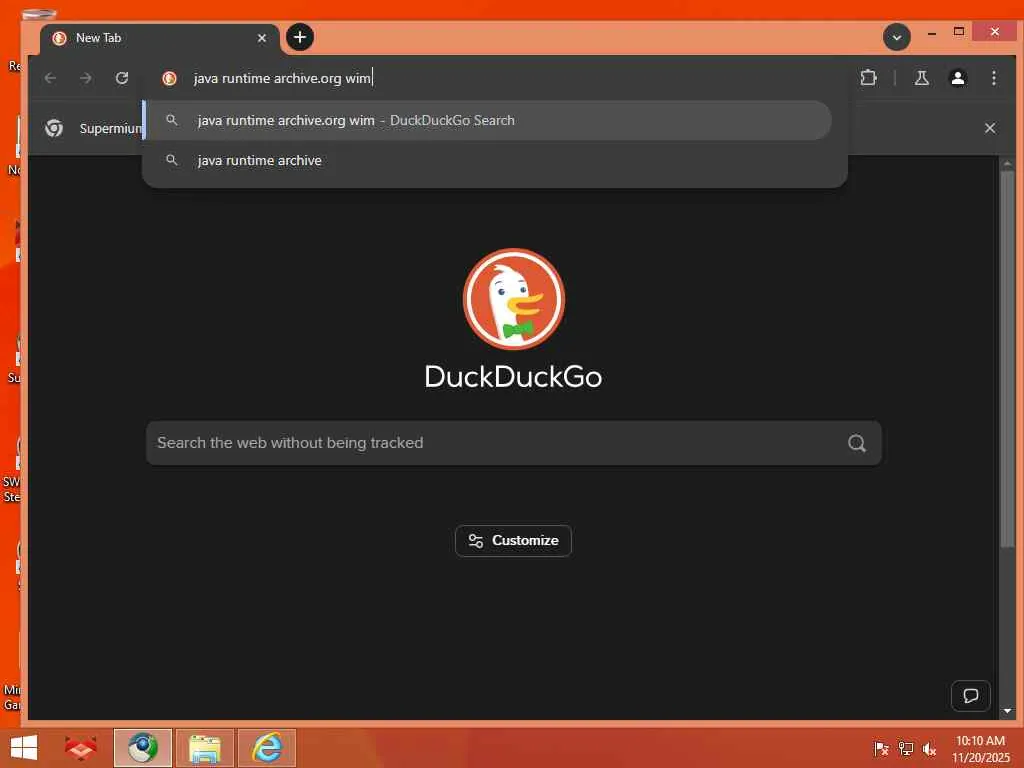Open the Windows Start button

click(x=24, y=748)
